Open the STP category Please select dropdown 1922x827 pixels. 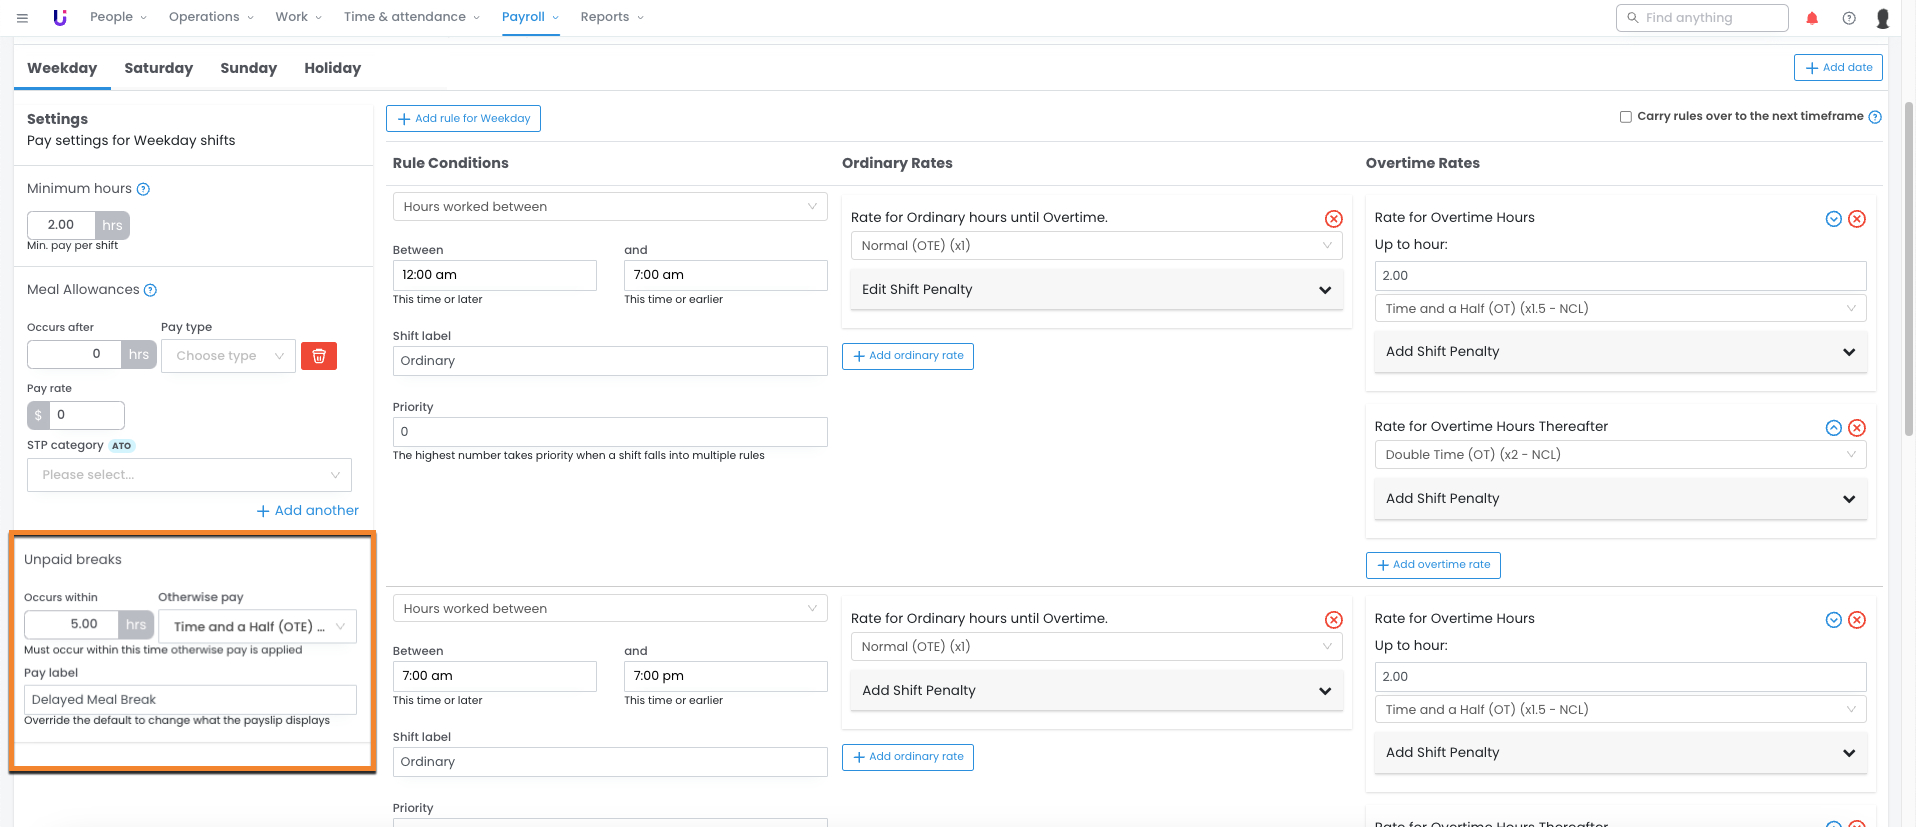click(x=189, y=475)
